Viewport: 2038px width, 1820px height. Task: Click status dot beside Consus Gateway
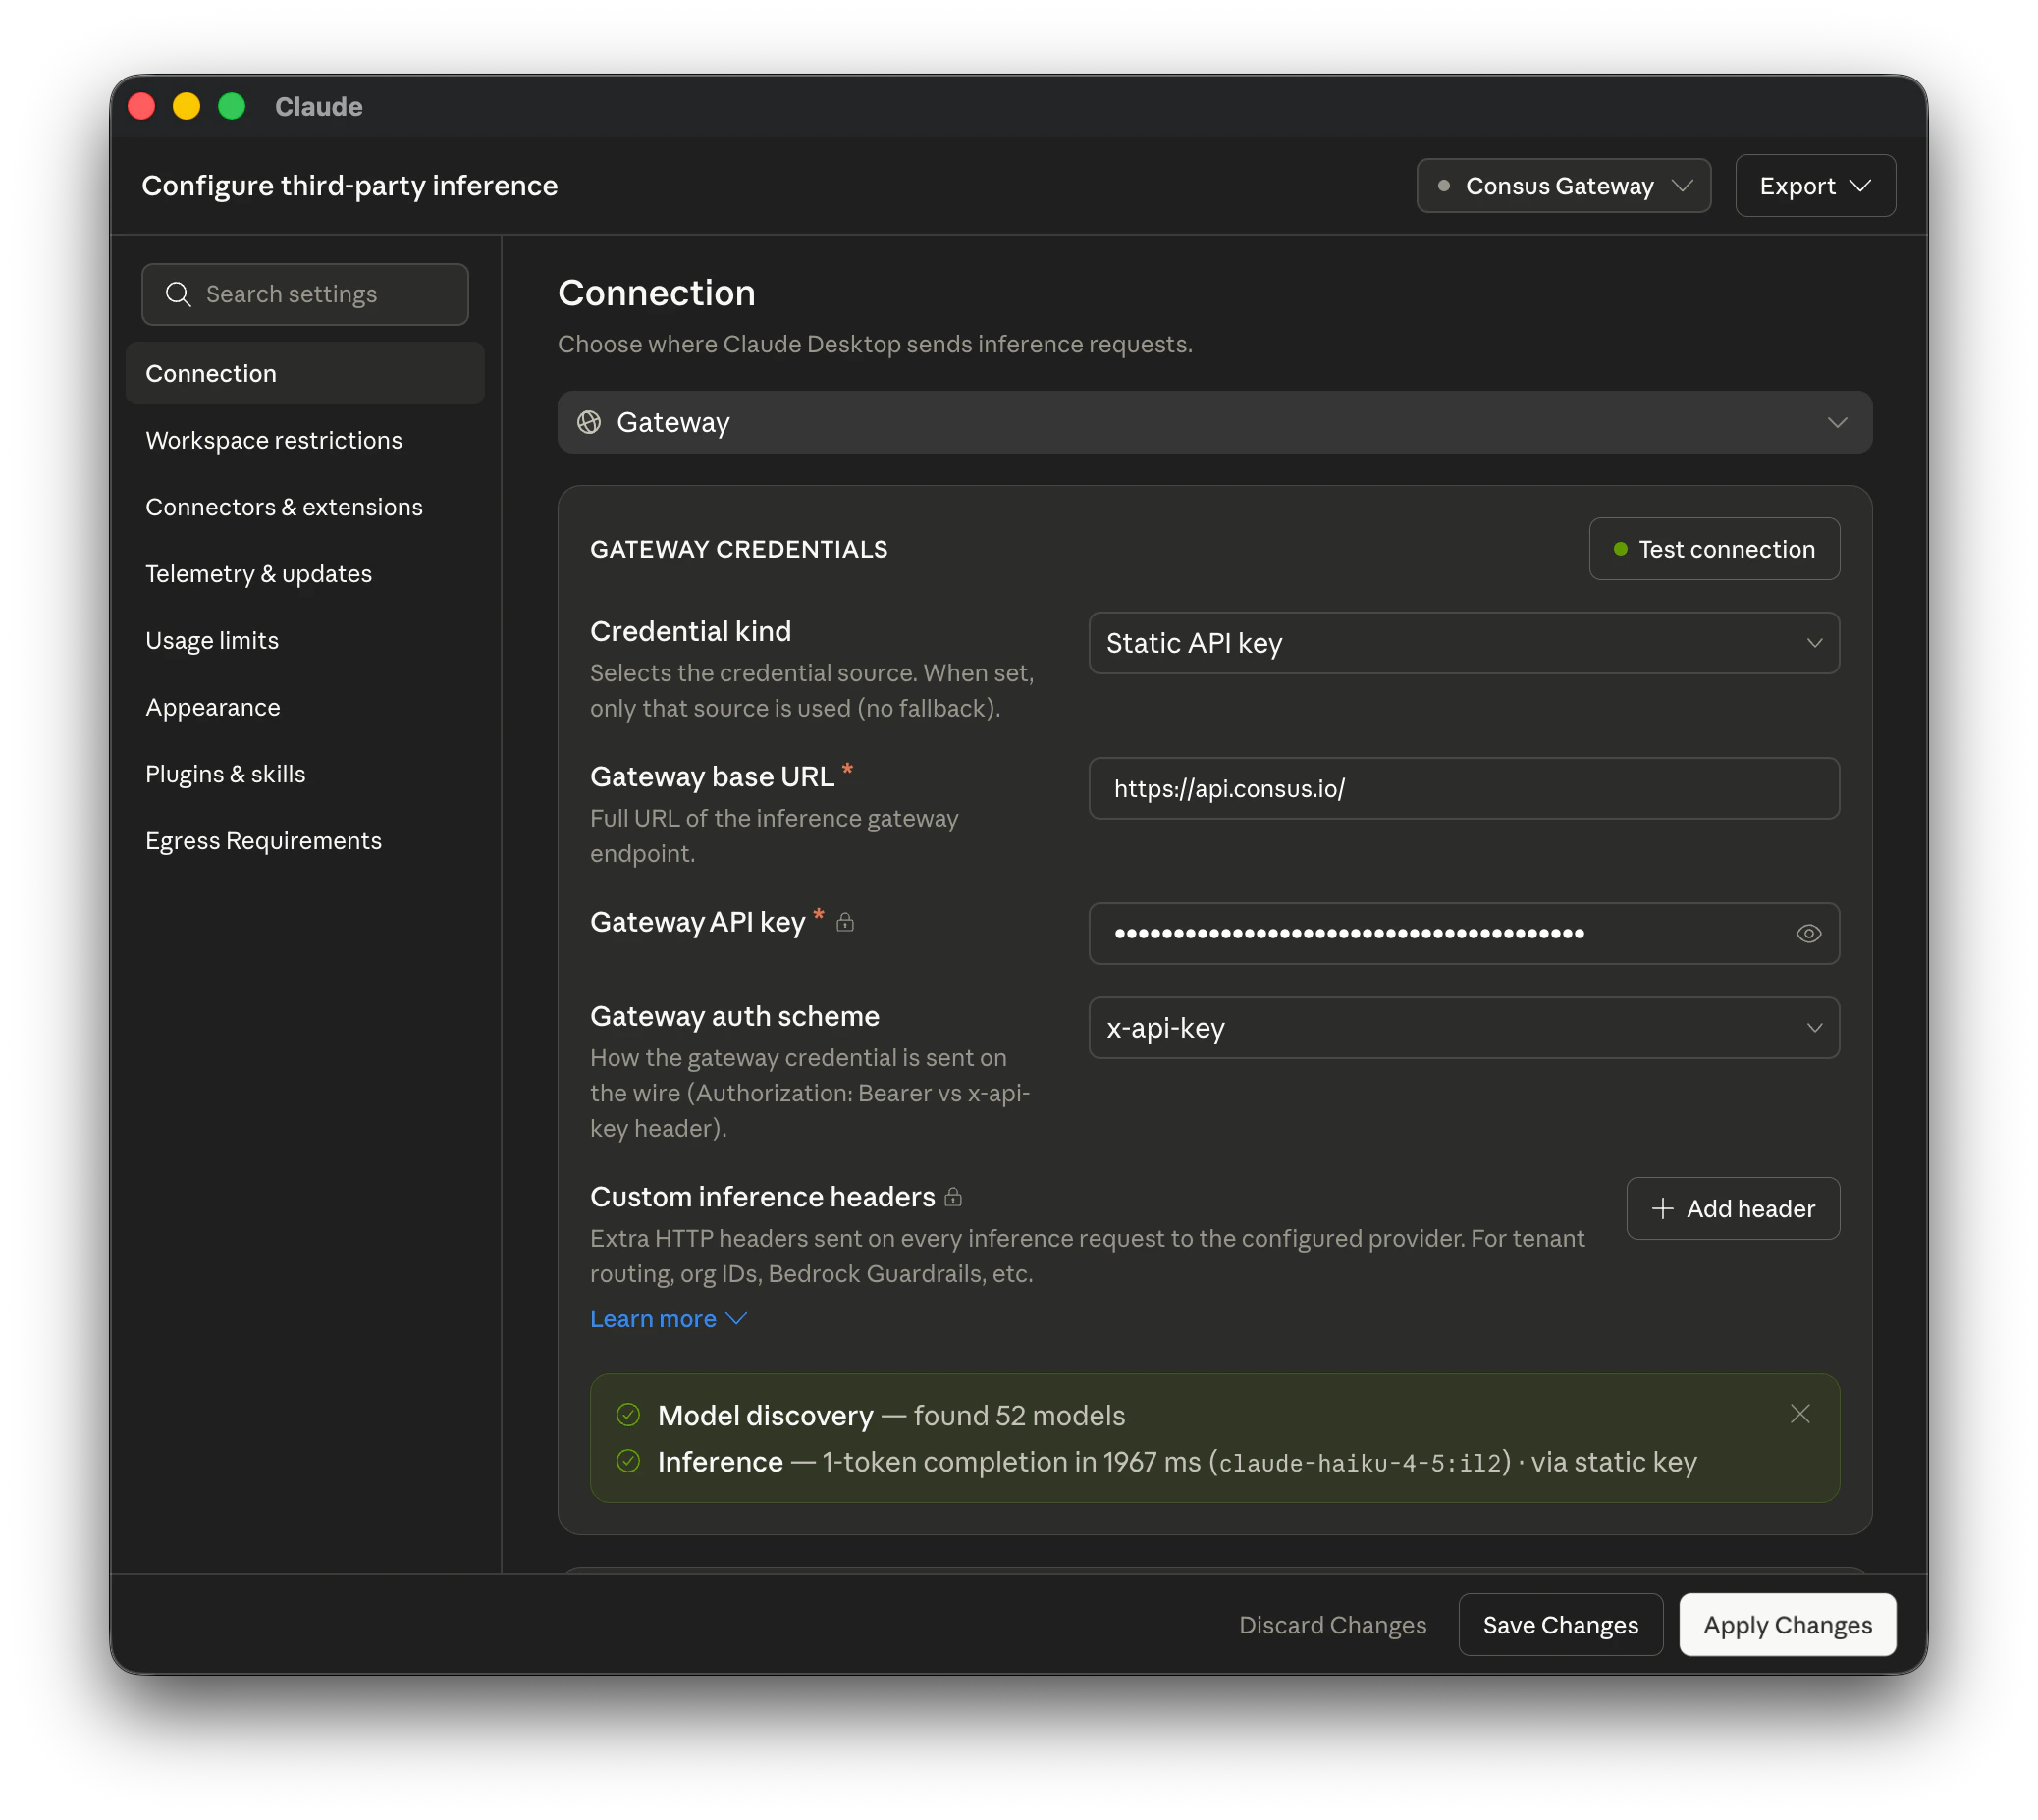point(1443,186)
